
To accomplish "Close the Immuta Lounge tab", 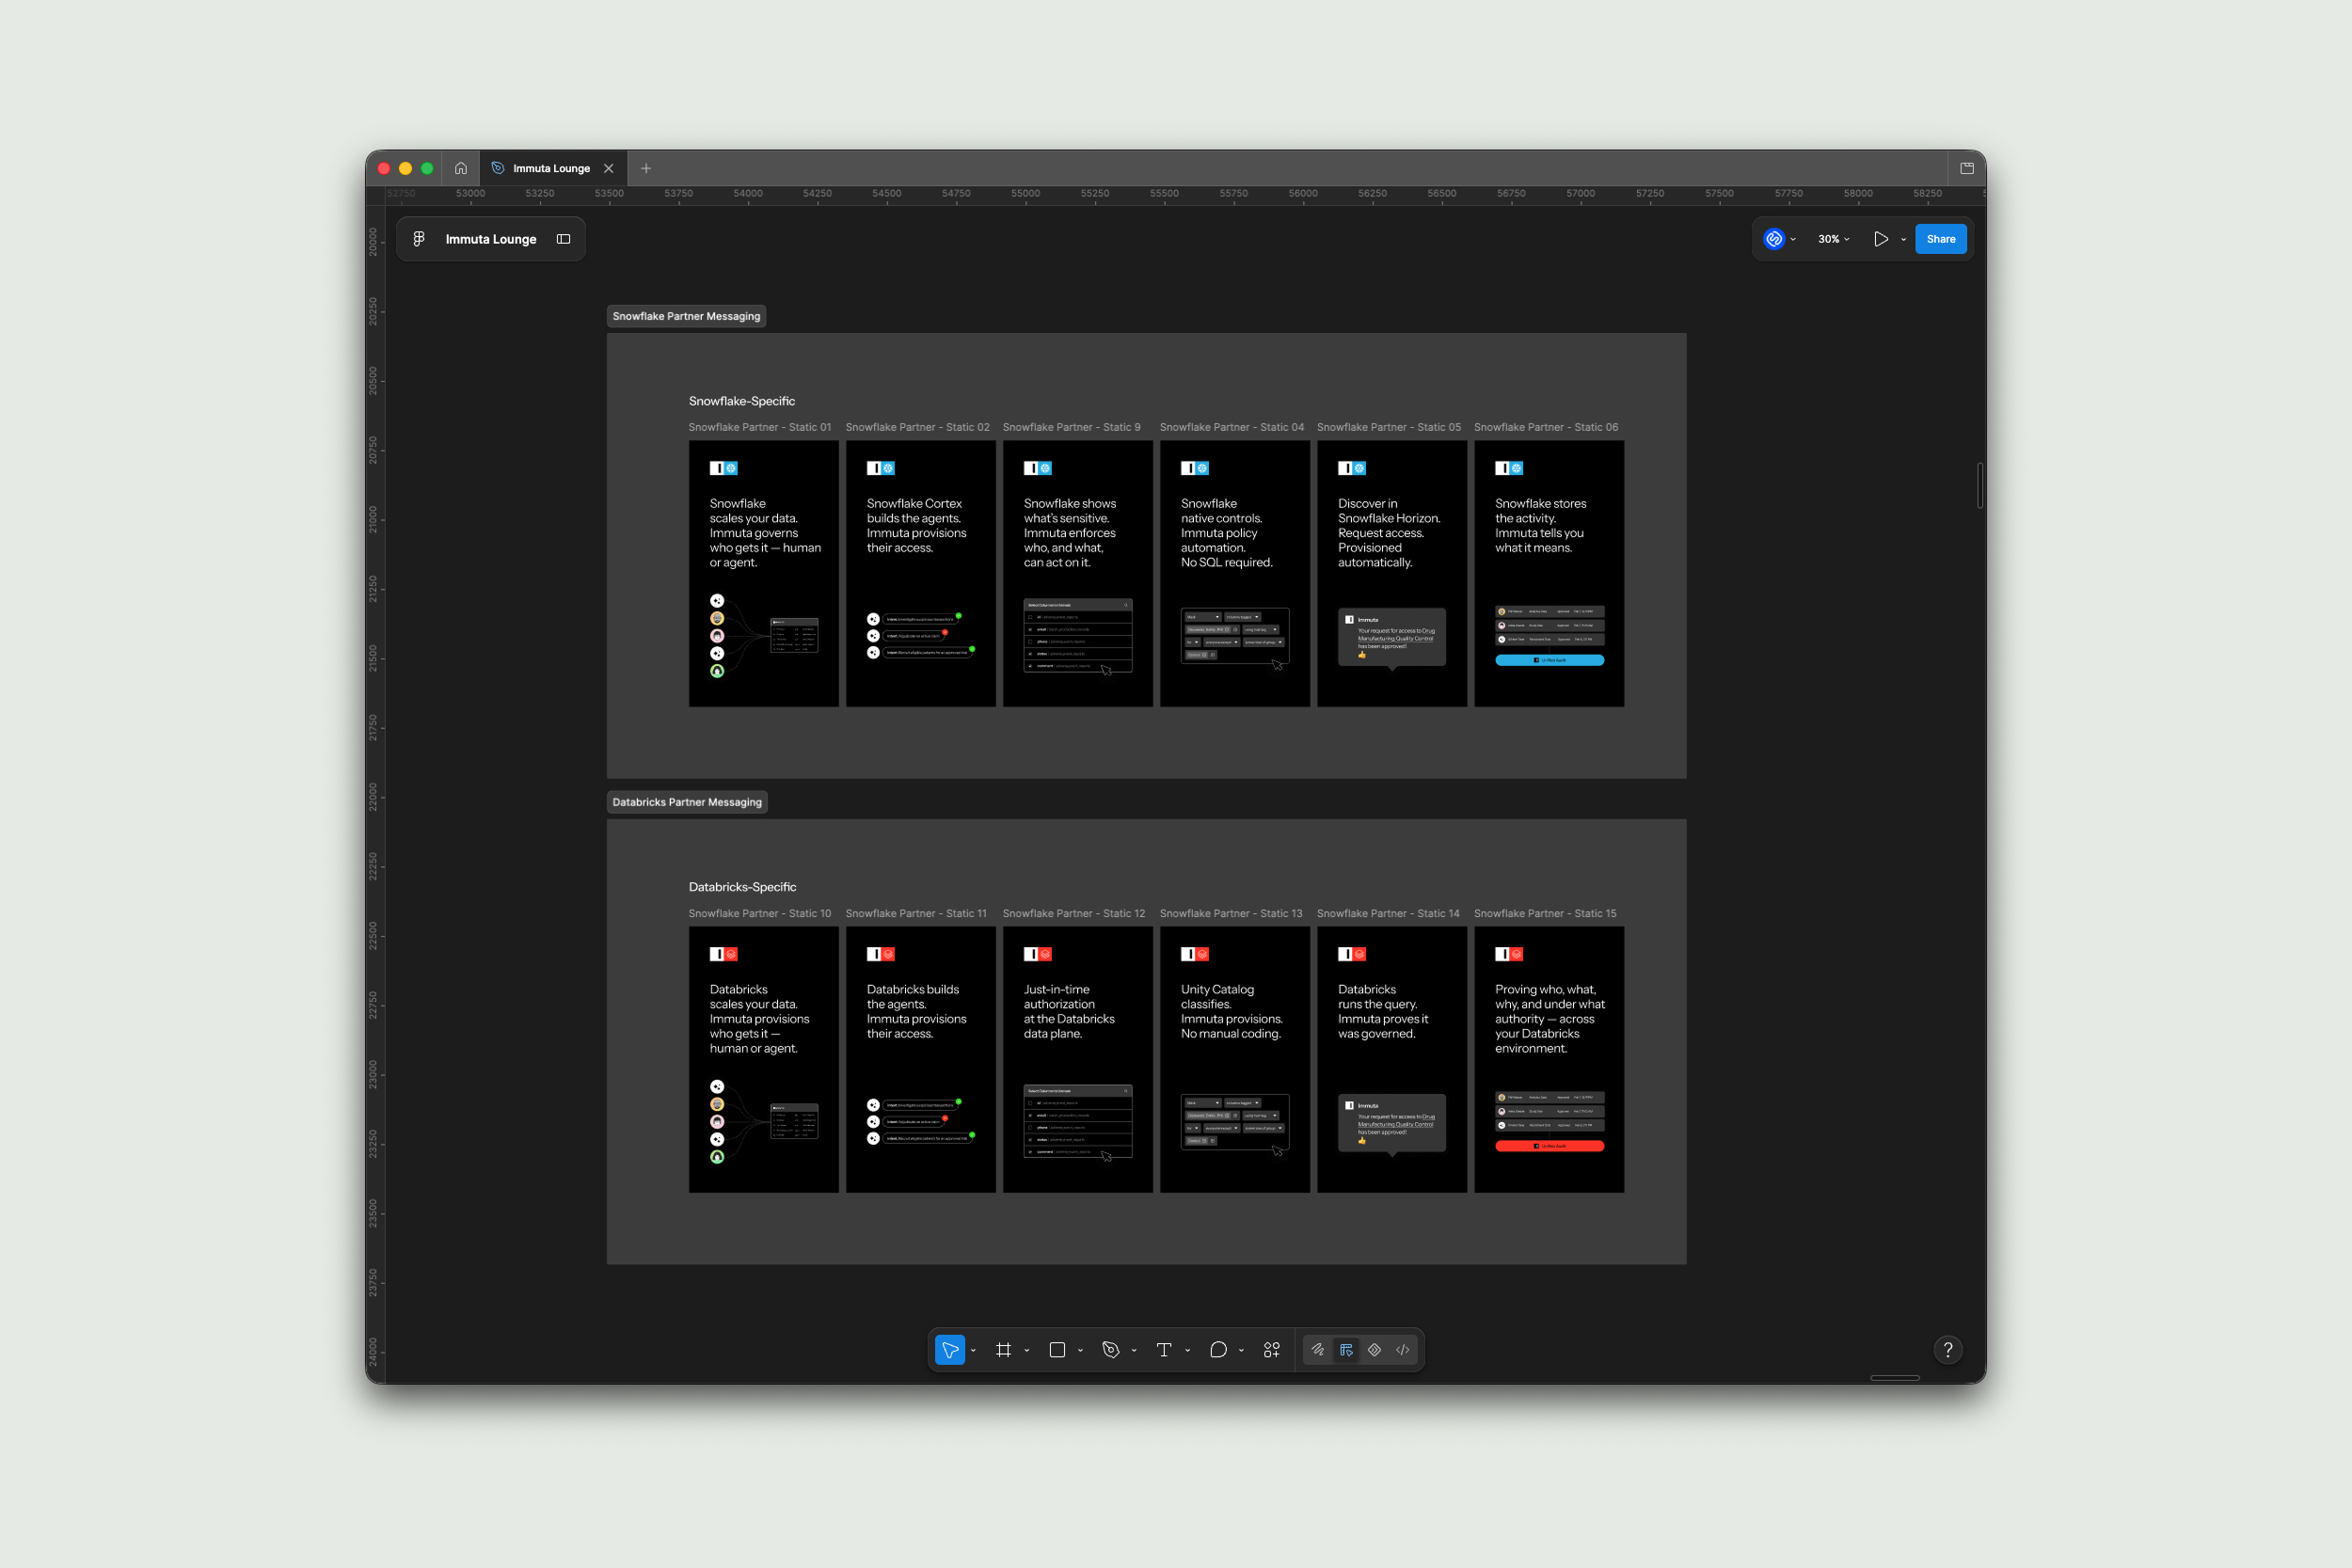I will pos(609,168).
